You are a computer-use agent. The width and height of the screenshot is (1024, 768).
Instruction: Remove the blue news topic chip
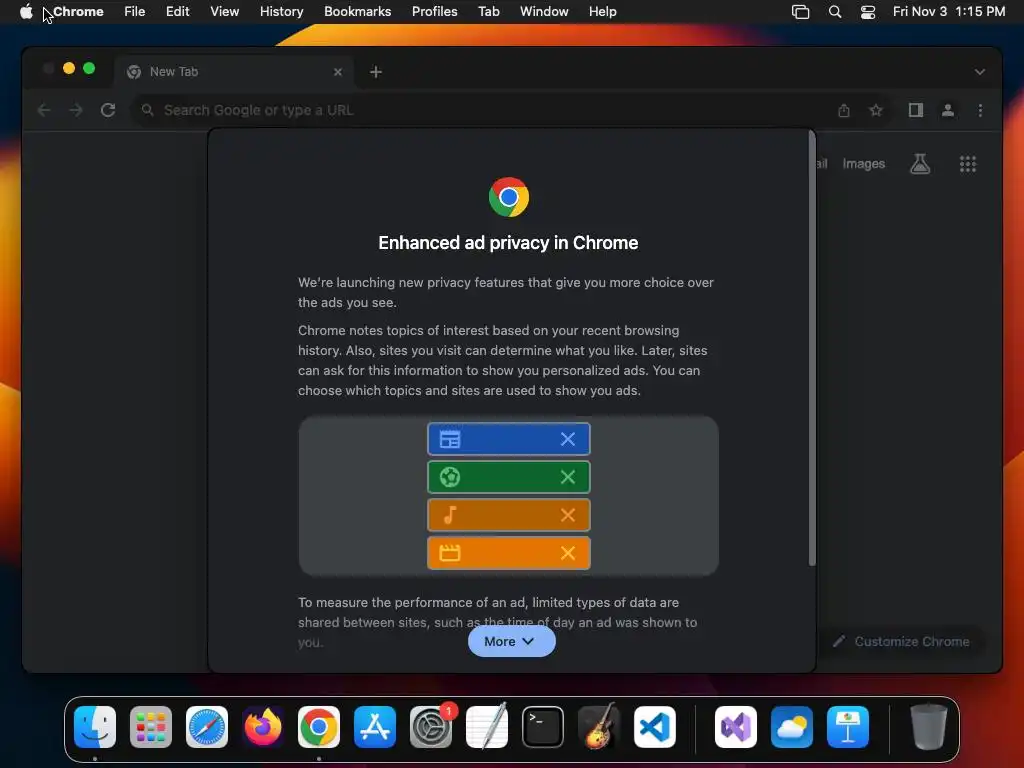pos(568,440)
